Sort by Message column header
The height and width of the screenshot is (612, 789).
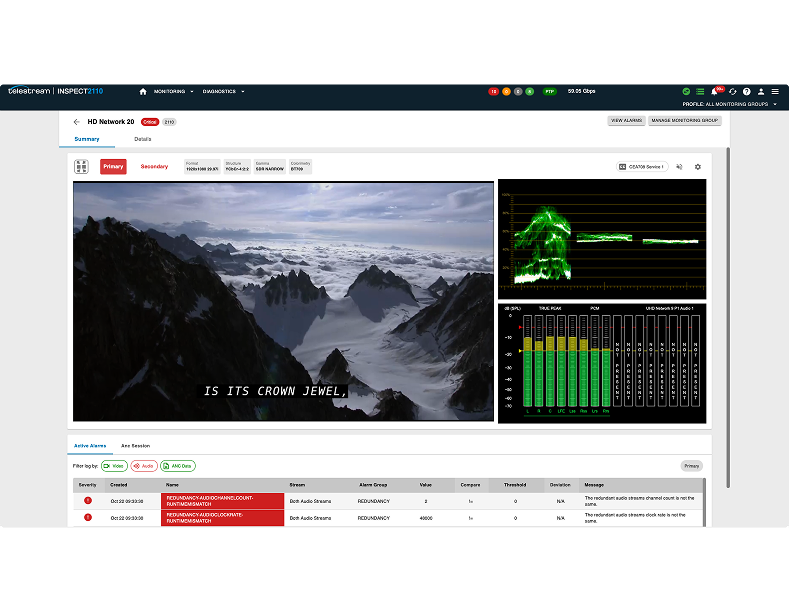594,485
